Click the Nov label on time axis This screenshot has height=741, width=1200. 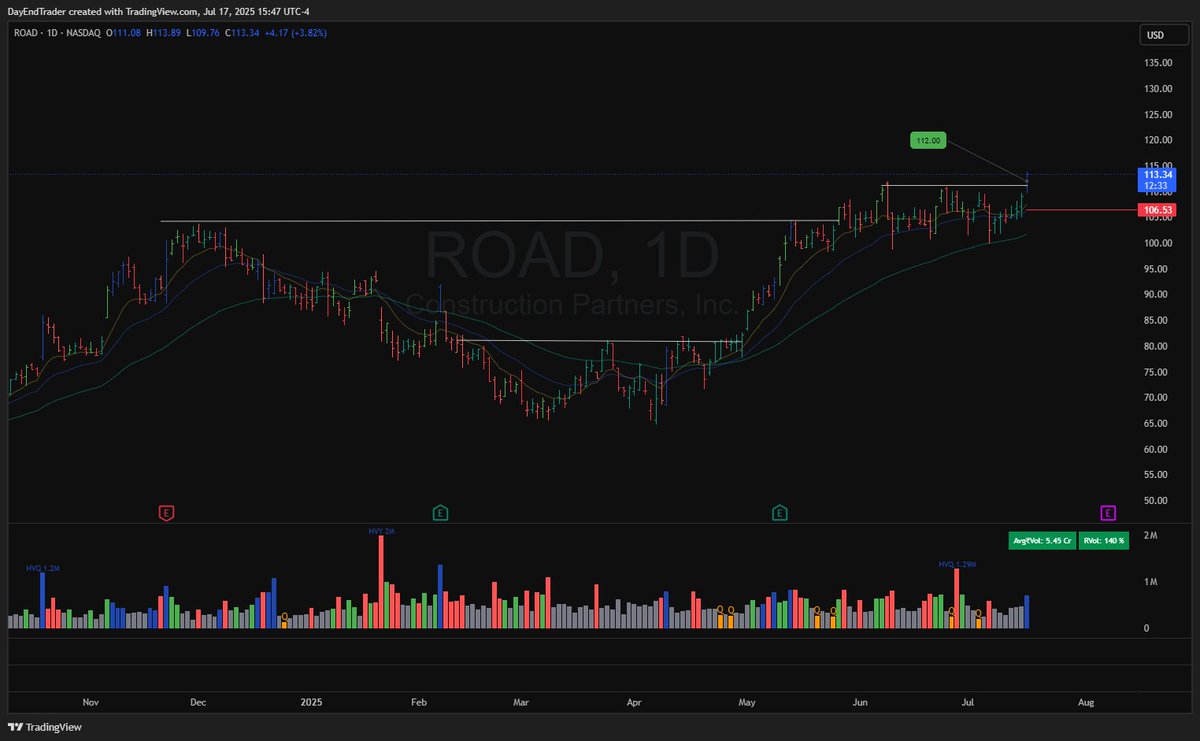pyautogui.click(x=91, y=703)
